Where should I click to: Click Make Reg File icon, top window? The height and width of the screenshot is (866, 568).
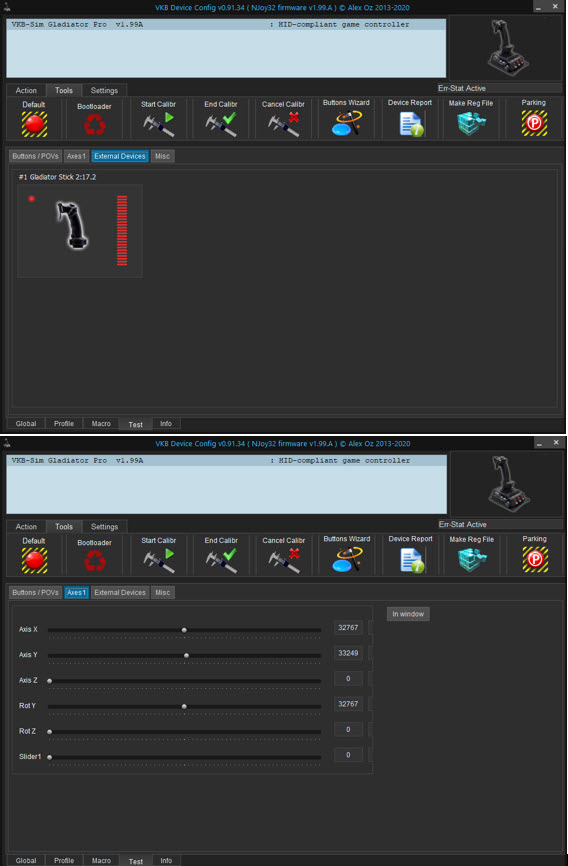coord(471,123)
